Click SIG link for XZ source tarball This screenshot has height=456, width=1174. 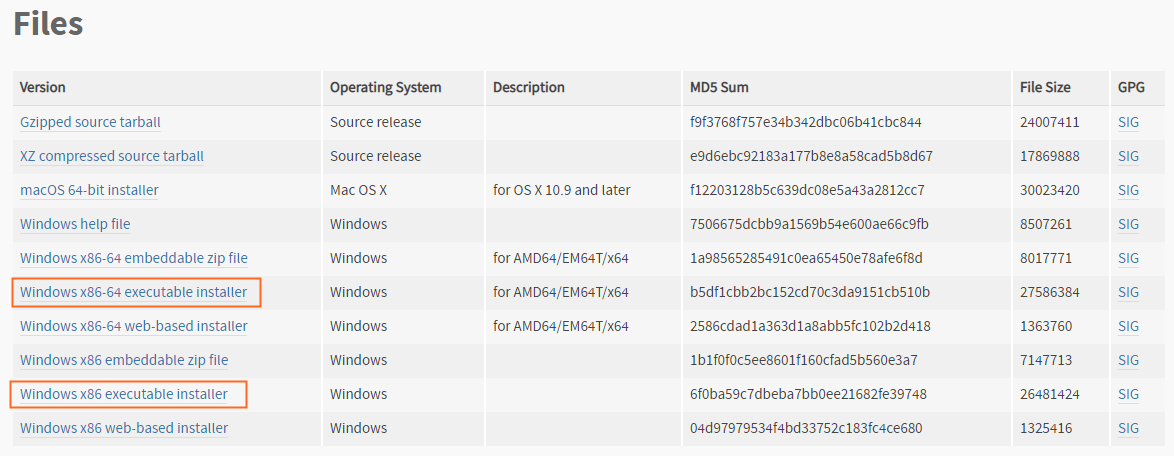(x=1128, y=156)
